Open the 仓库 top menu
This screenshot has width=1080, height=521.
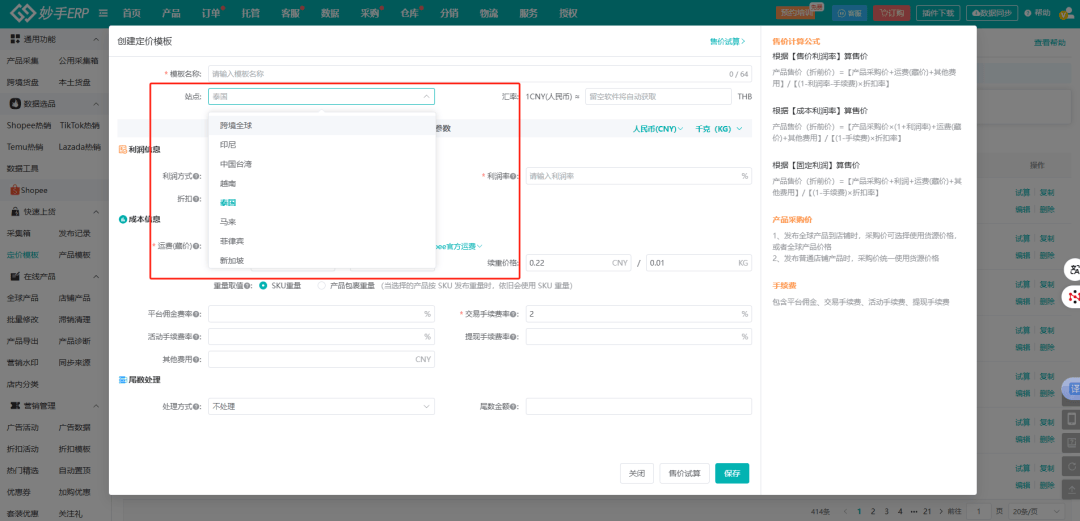409,13
